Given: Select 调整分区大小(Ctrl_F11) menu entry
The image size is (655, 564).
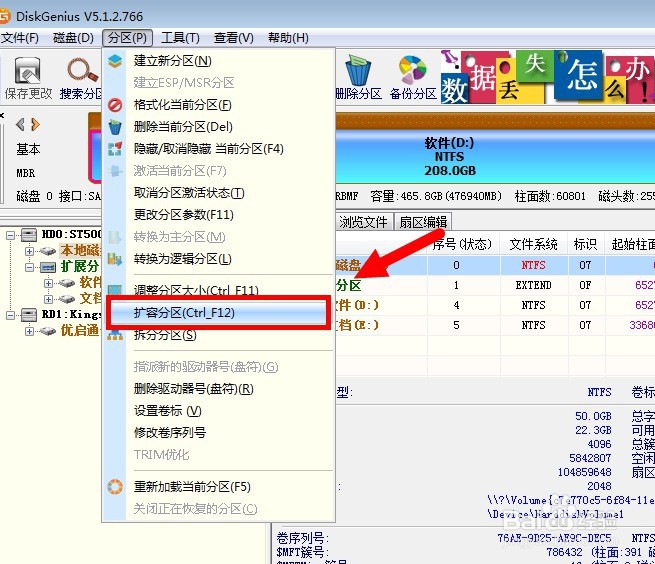Looking at the screenshot, I should click(x=218, y=290).
